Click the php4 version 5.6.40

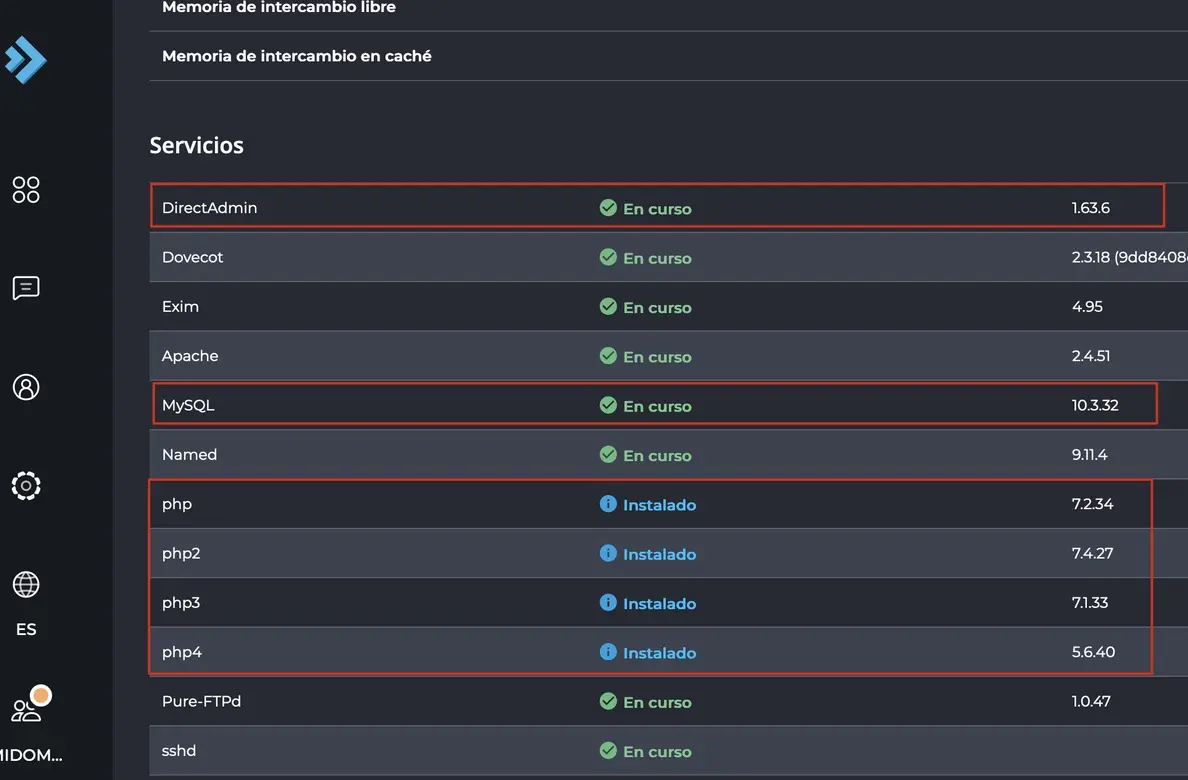point(1093,651)
